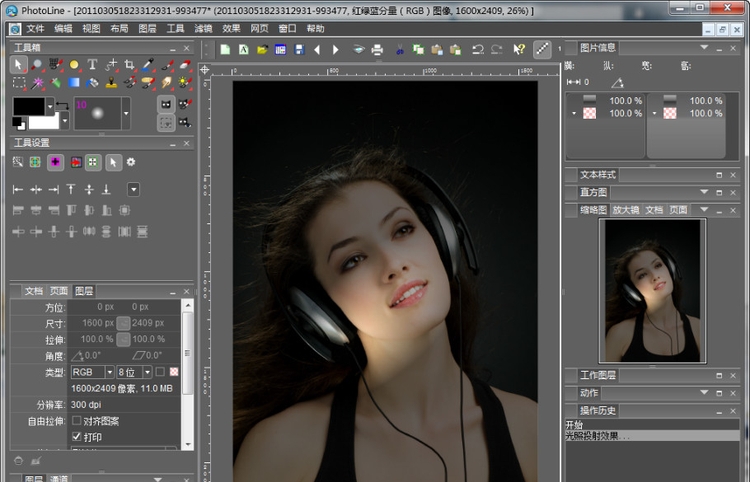
Task: Select the 开始 history entry
Action: [x=576, y=425]
